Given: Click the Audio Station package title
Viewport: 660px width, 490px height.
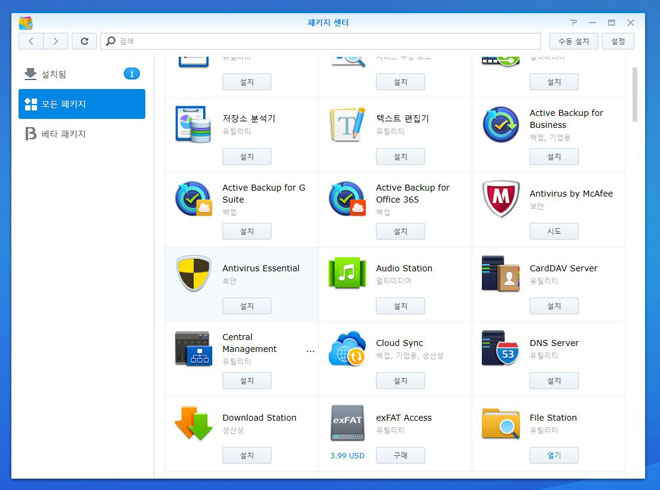Looking at the screenshot, I should tap(404, 268).
